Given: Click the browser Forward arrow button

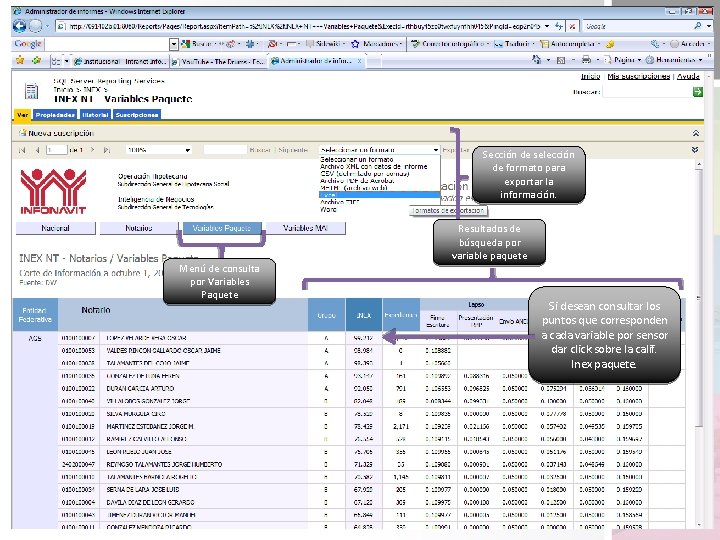Looking at the screenshot, I should pyautogui.click(x=35, y=26).
